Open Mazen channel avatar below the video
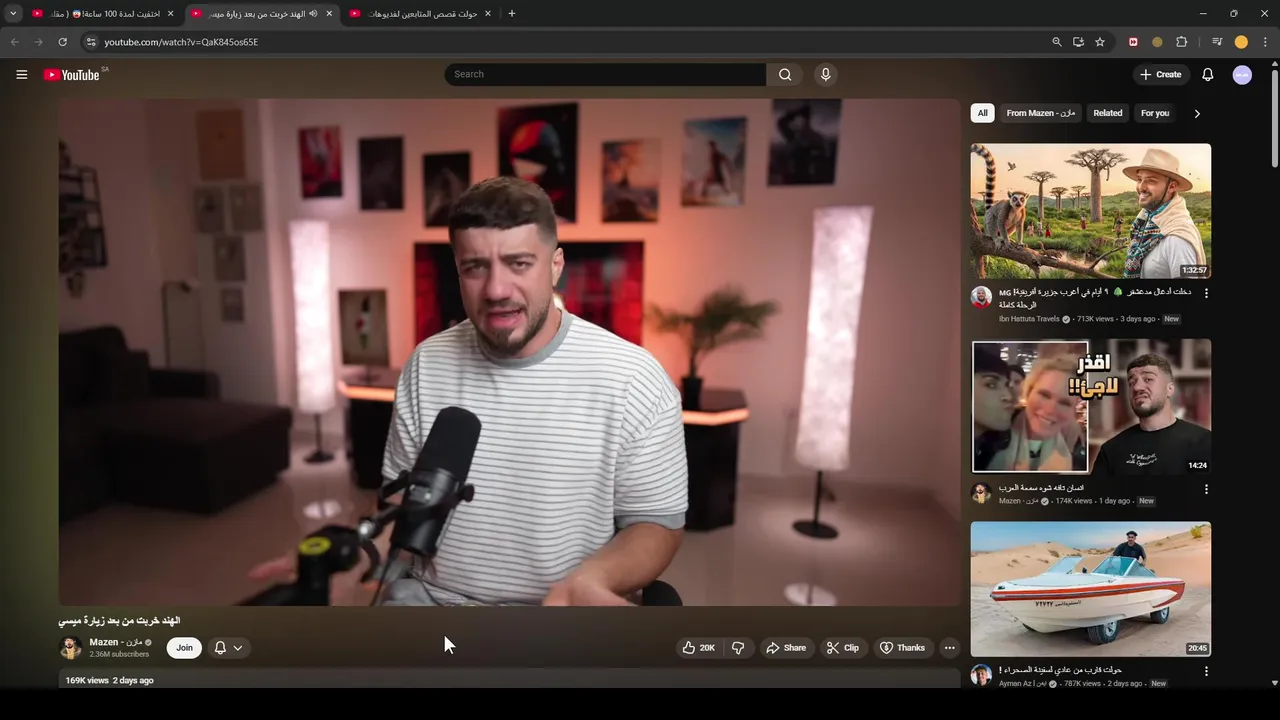The height and width of the screenshot is (720, 1280). tap(71, 647)
